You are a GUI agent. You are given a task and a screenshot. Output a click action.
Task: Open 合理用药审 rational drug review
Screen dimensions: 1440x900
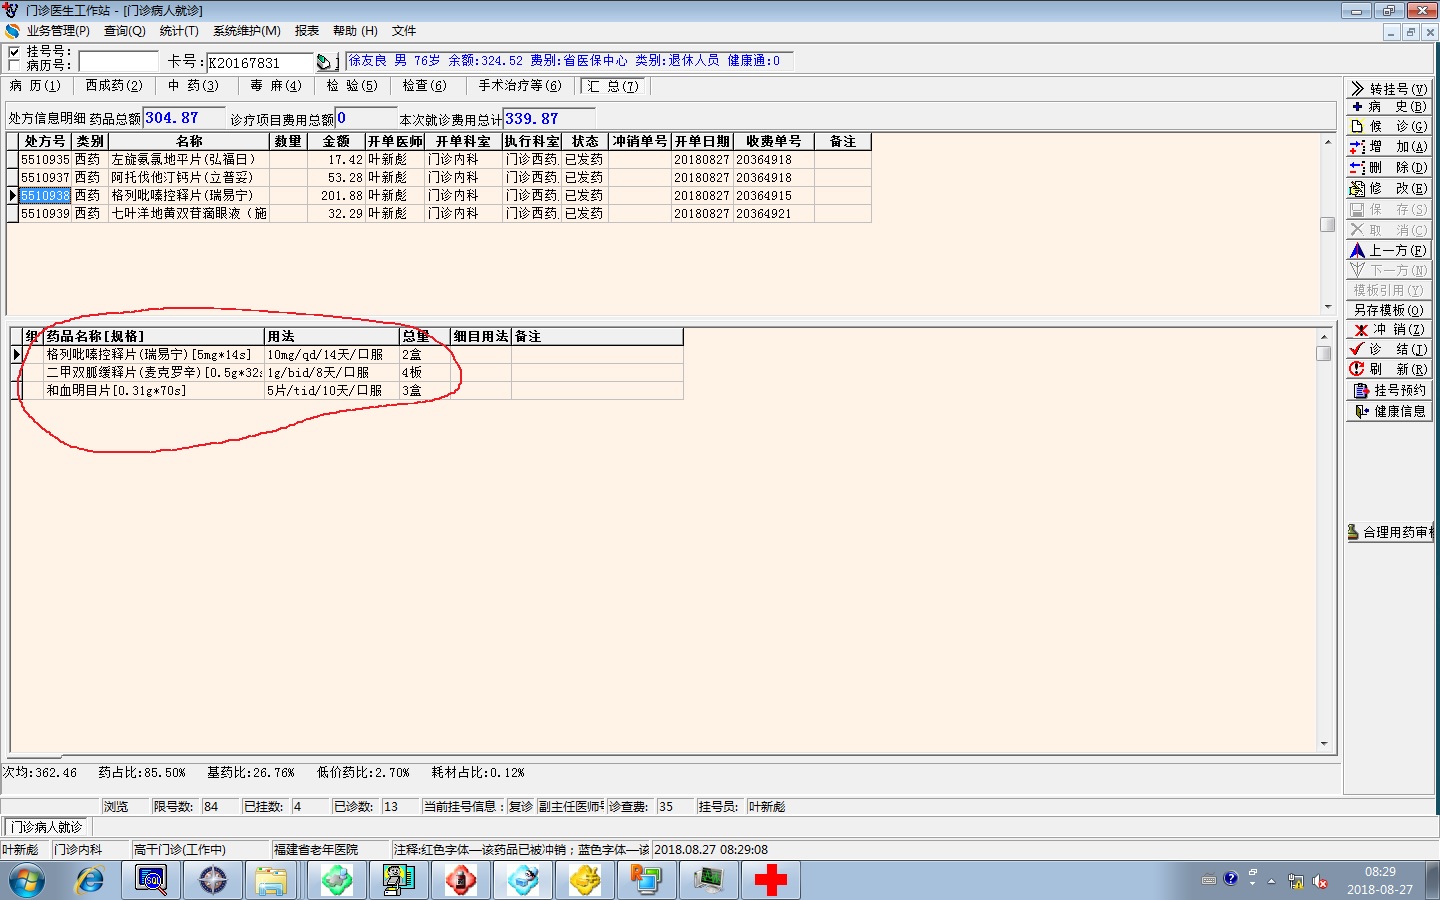pyautogui.click(x=1390, y=533)
